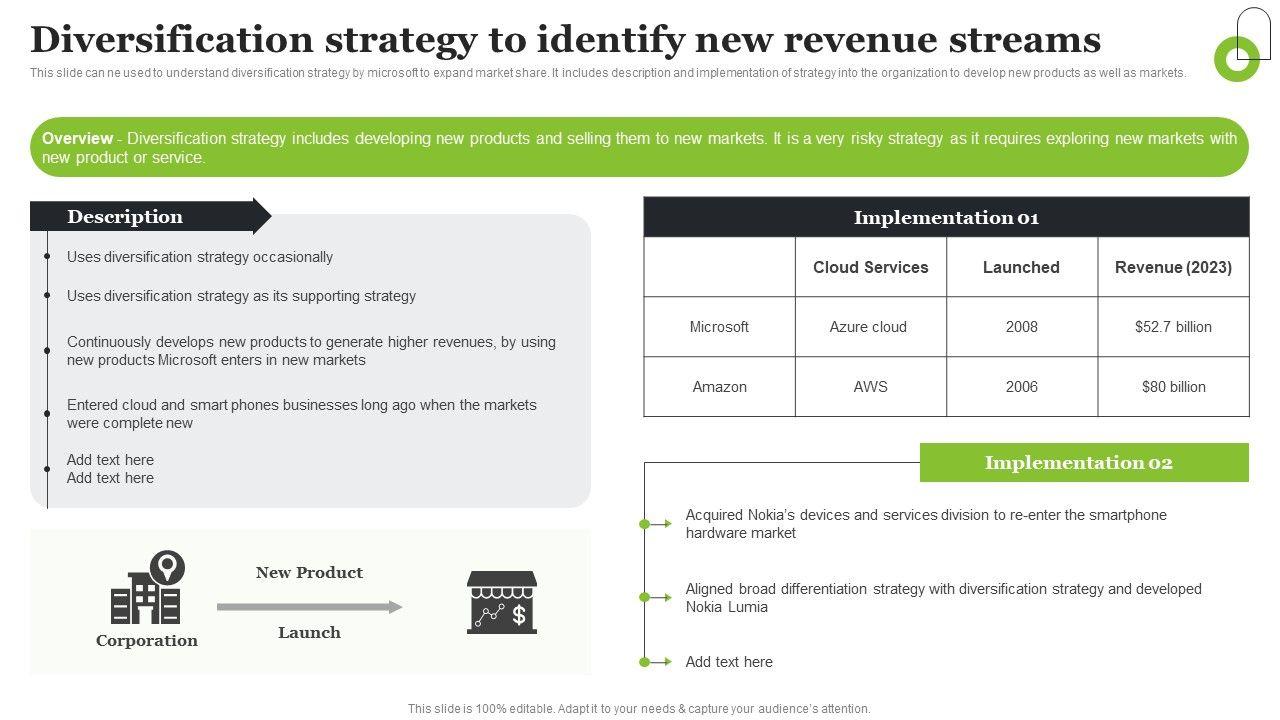This screenshot has width=1280, height=720.
Task: Click the "$52.7 billion" revenue cell
Action: click(x=1173, y=327)
